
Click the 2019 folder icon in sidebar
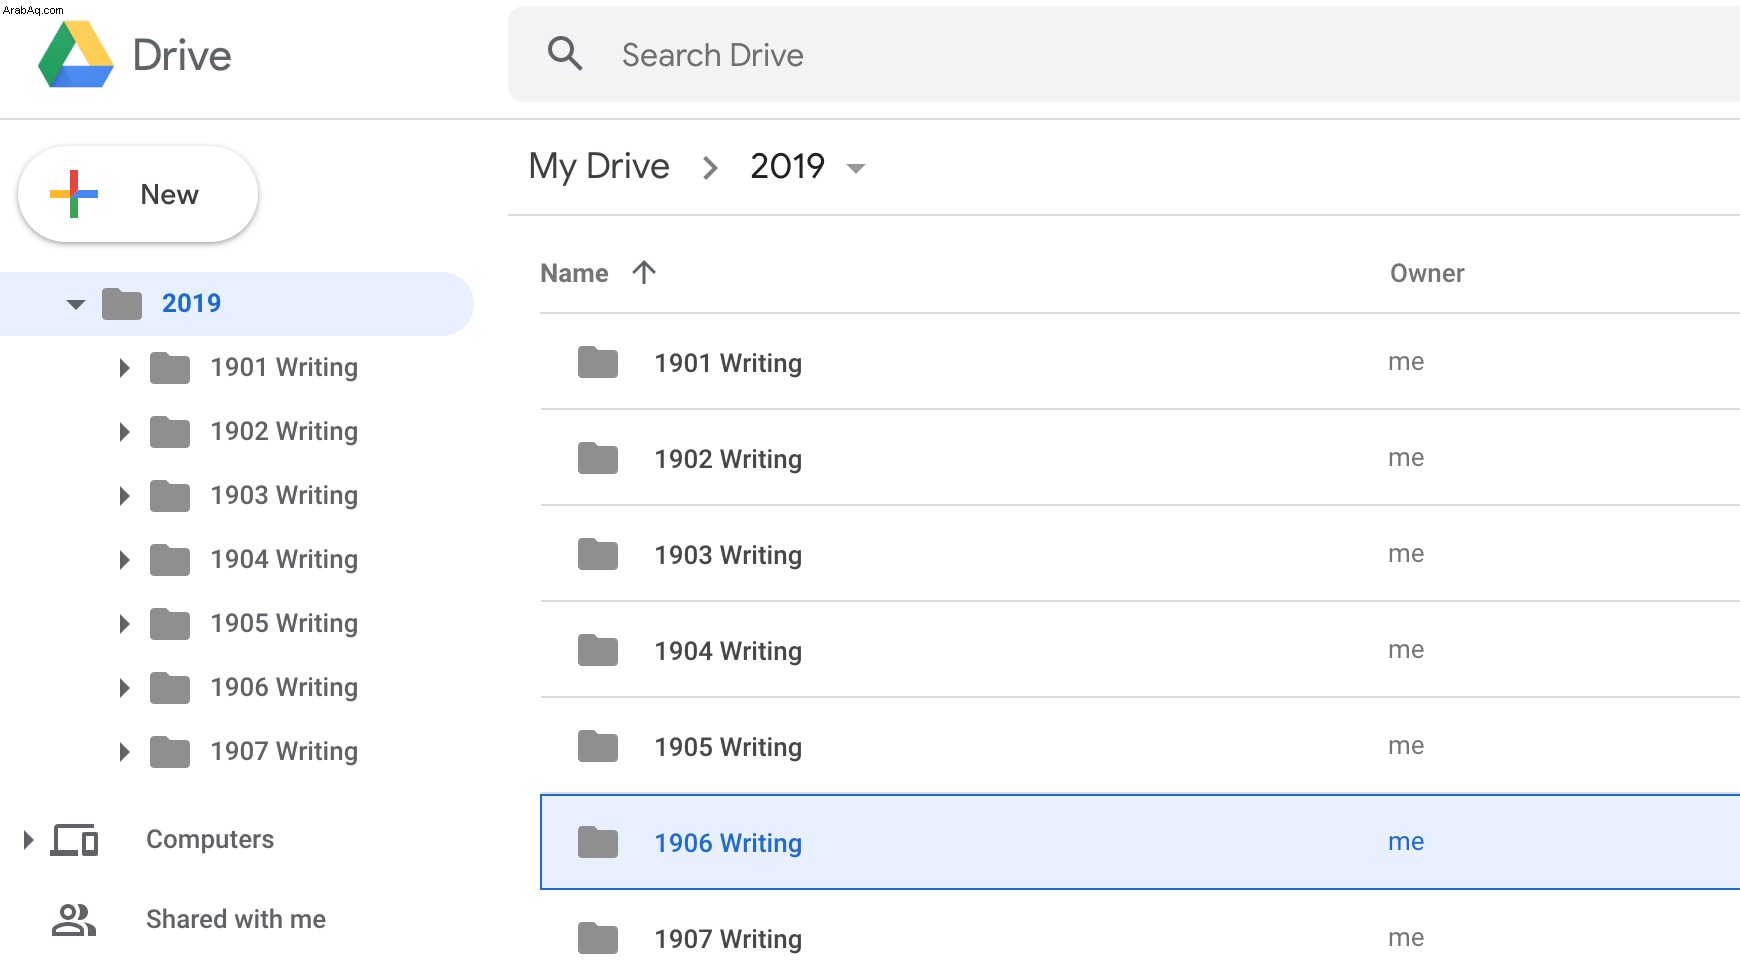pyautogui.click(x=122, y=304)
